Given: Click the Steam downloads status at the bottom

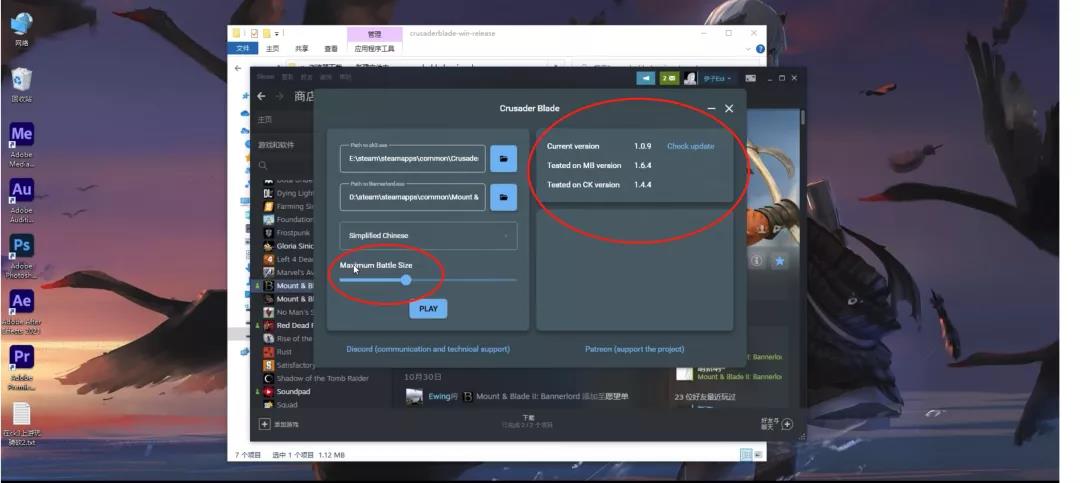Looking at the screenshot, I should point(528,421).
